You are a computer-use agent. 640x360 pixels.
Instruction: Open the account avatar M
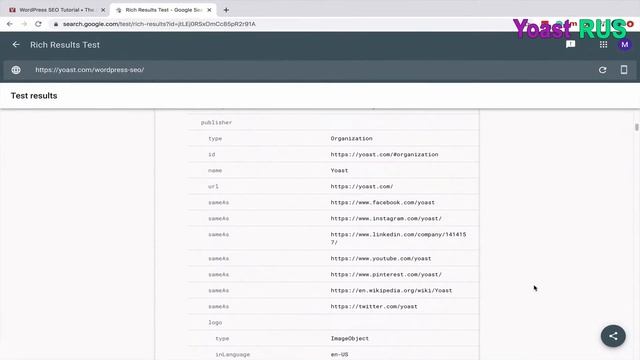click(x=624, y=44)
